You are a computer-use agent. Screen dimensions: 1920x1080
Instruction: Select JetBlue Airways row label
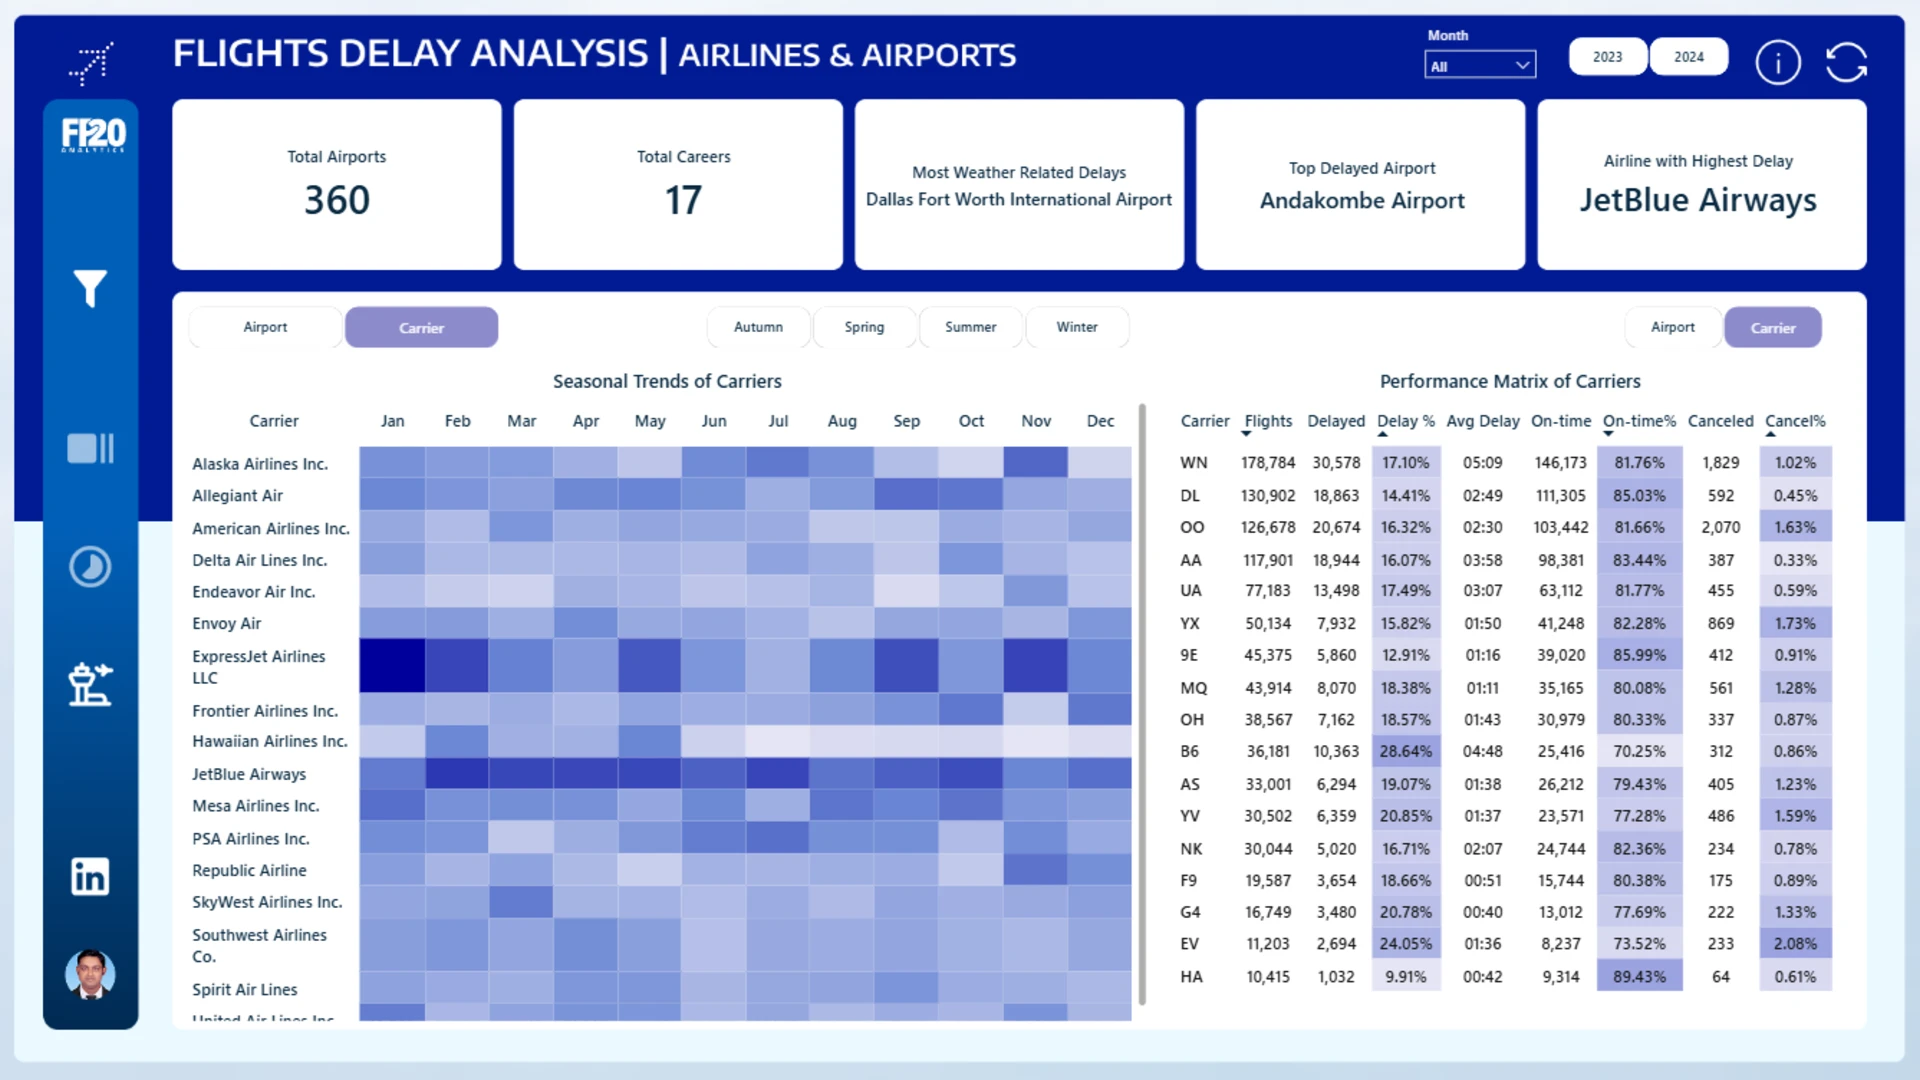pyautogui.click(x=249, y=774)
